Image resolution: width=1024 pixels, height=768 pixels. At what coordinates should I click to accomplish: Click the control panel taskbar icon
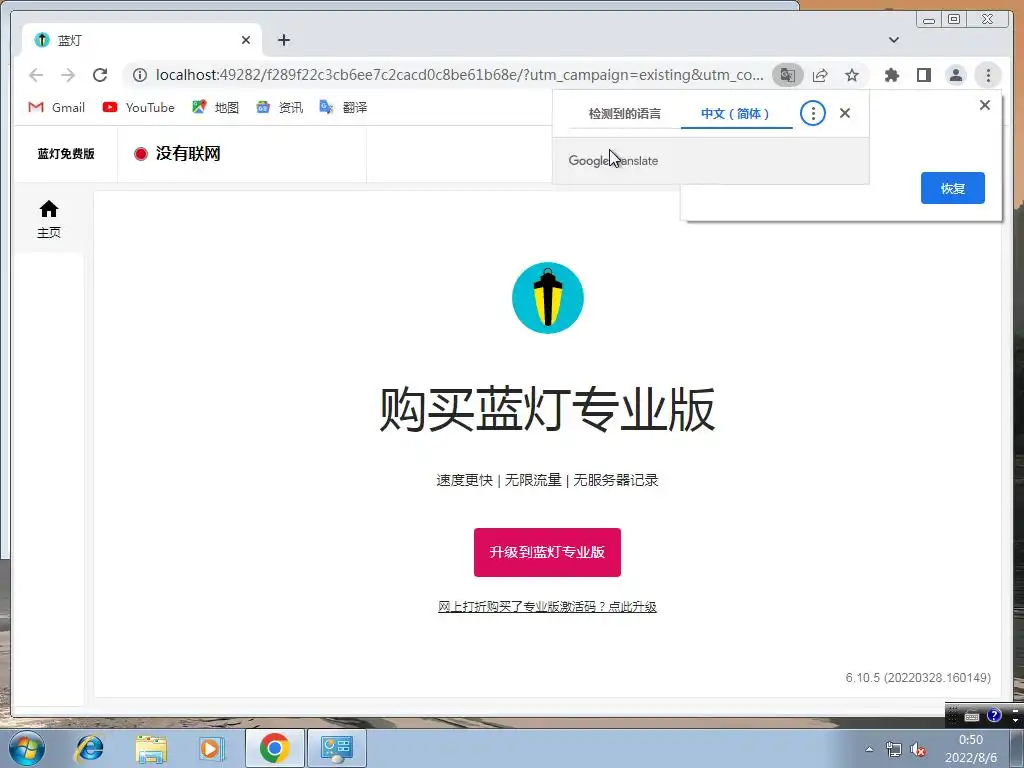click(336, 748)
